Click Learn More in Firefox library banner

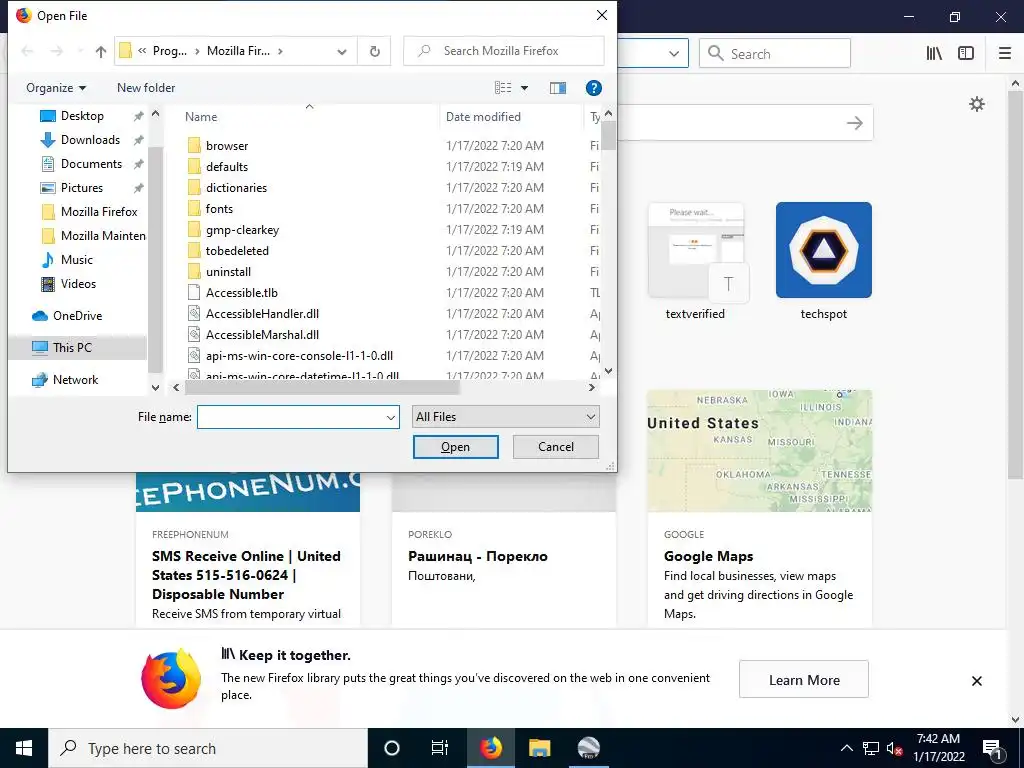click(x=803, y=680)
